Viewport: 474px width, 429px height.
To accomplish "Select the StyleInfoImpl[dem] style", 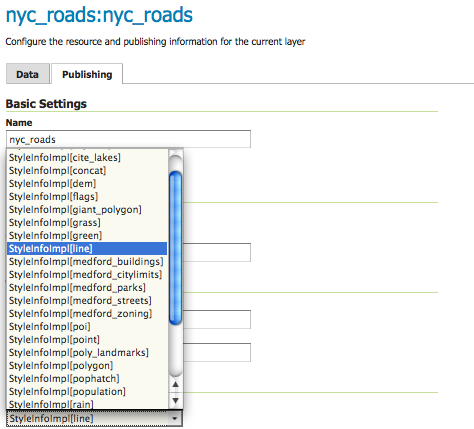I will pyautogui.click(x=87, y=183).
